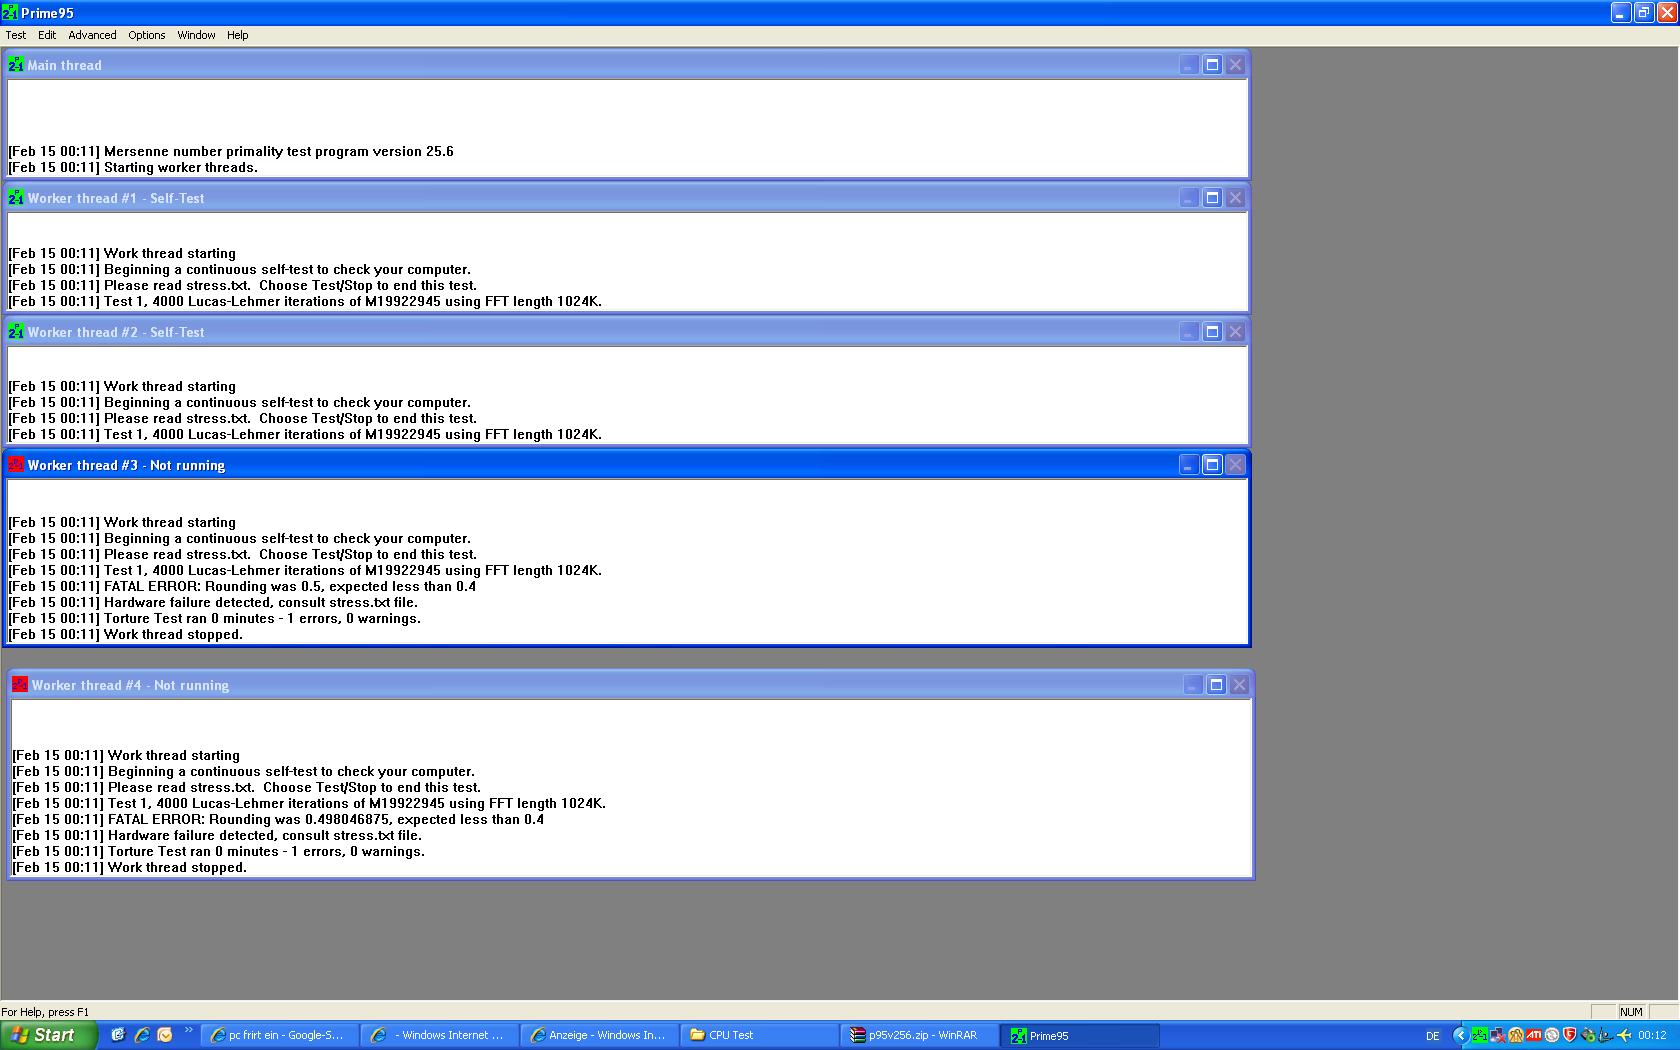Maximize the Main thread window
This screenshot has height=1050, width=1680.
tap(1212, 65)
